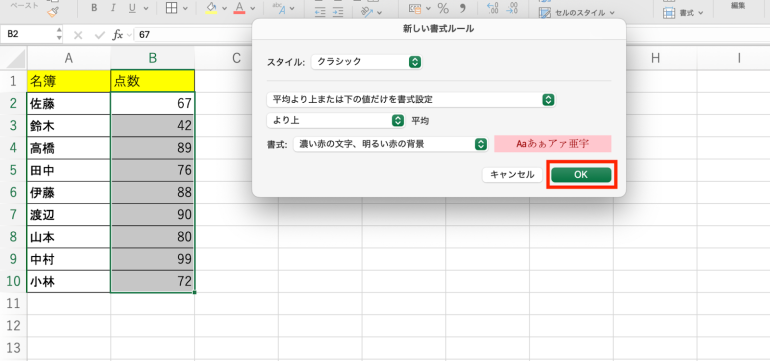Click the cell containing 佐藤

coord(69,104)
